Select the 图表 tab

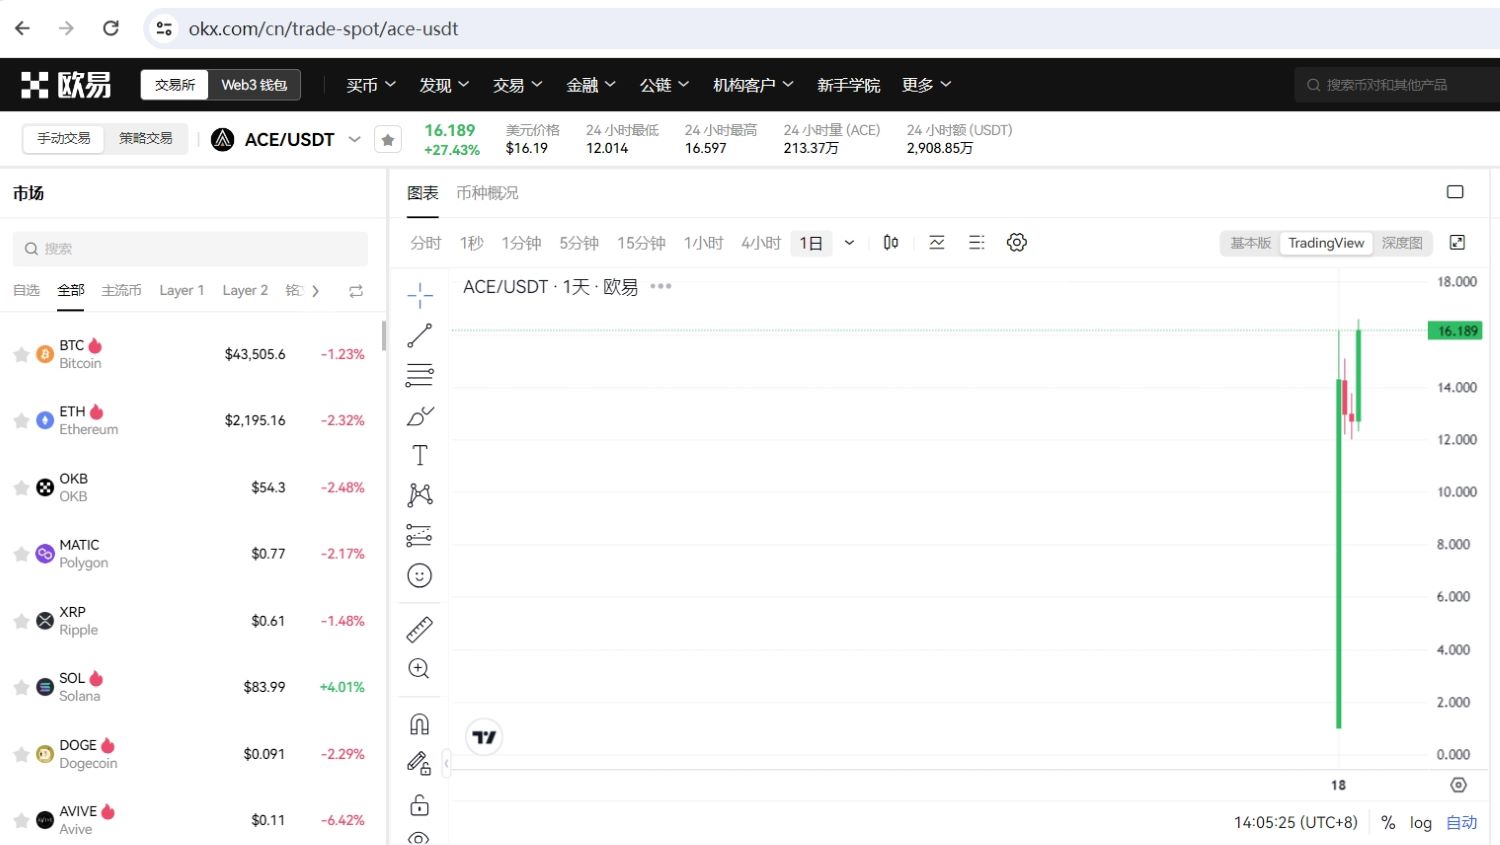point(422,192)
